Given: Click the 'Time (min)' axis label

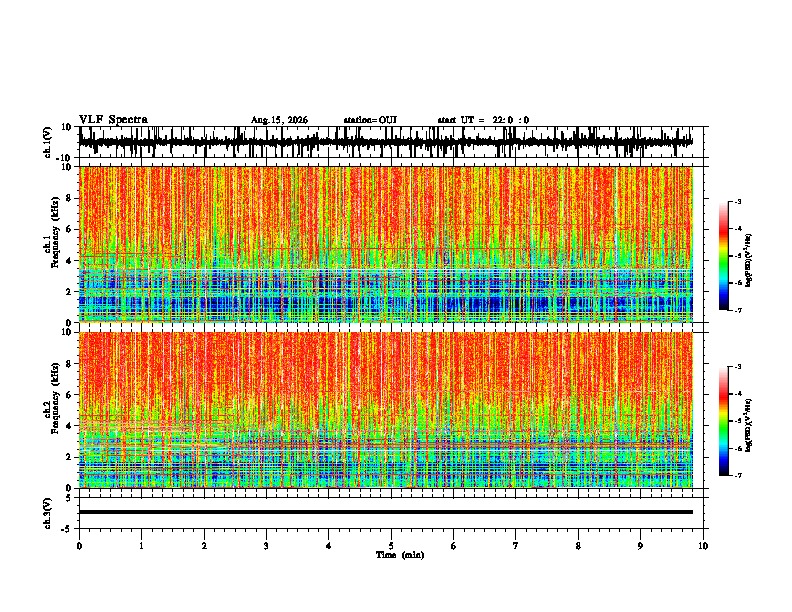Looking at the screenshot, I should [x=400, y=555].
